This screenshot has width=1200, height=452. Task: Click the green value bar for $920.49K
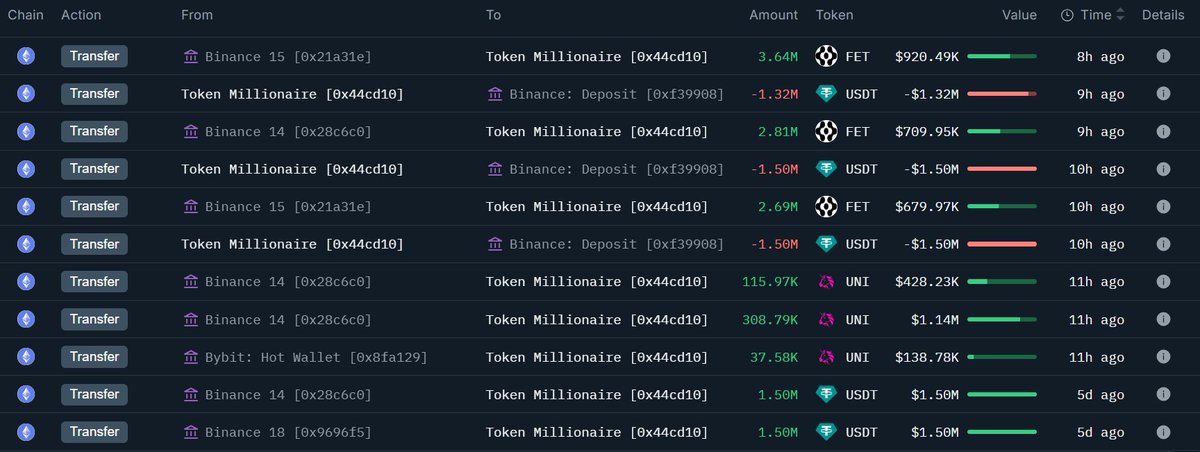(1001, 56)
